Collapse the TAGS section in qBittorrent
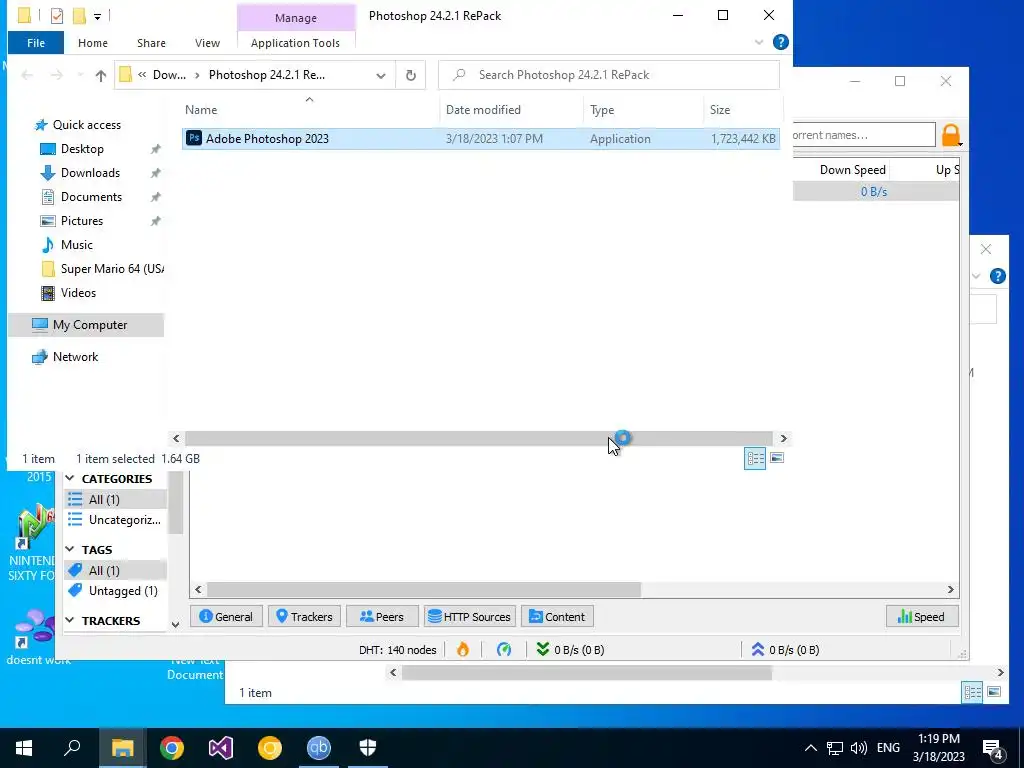 tap(70, 550)
